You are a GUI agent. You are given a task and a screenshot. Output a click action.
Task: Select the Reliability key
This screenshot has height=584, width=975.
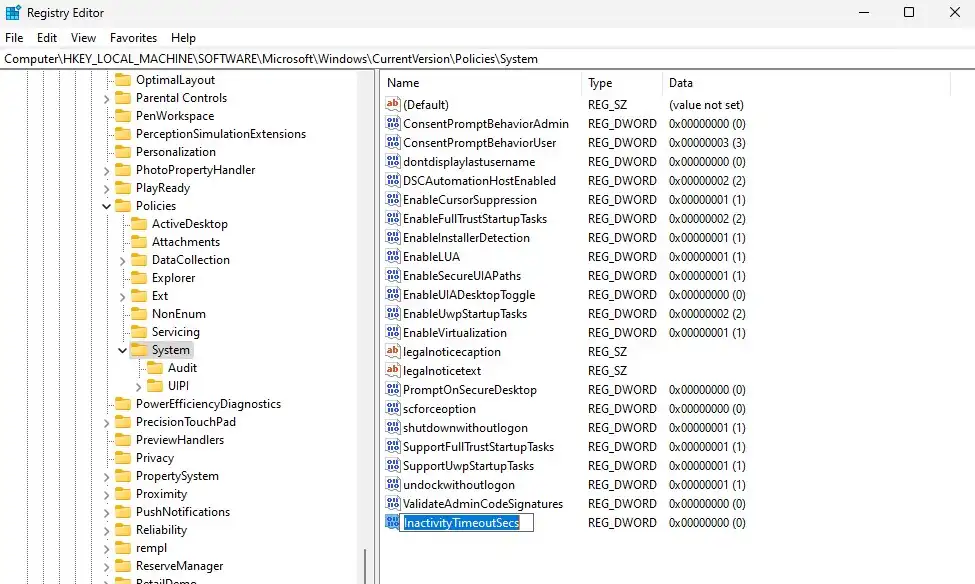[161, 530]
